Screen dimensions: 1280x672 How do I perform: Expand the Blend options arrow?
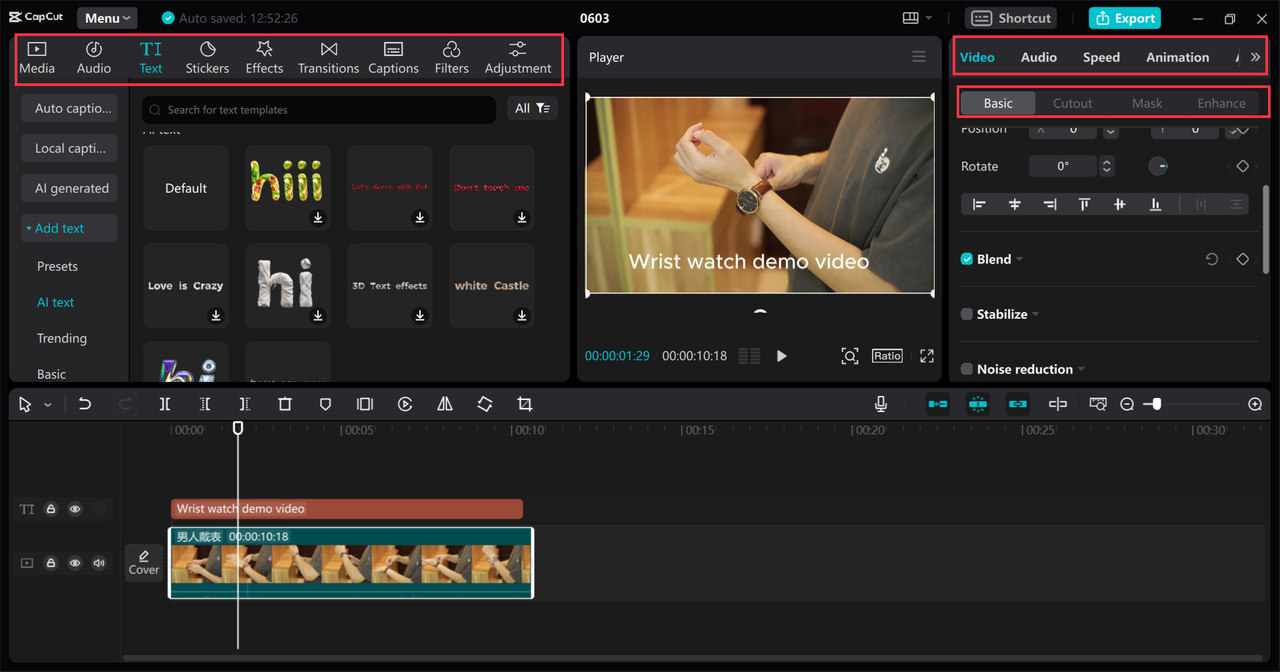coord(1020,260)
